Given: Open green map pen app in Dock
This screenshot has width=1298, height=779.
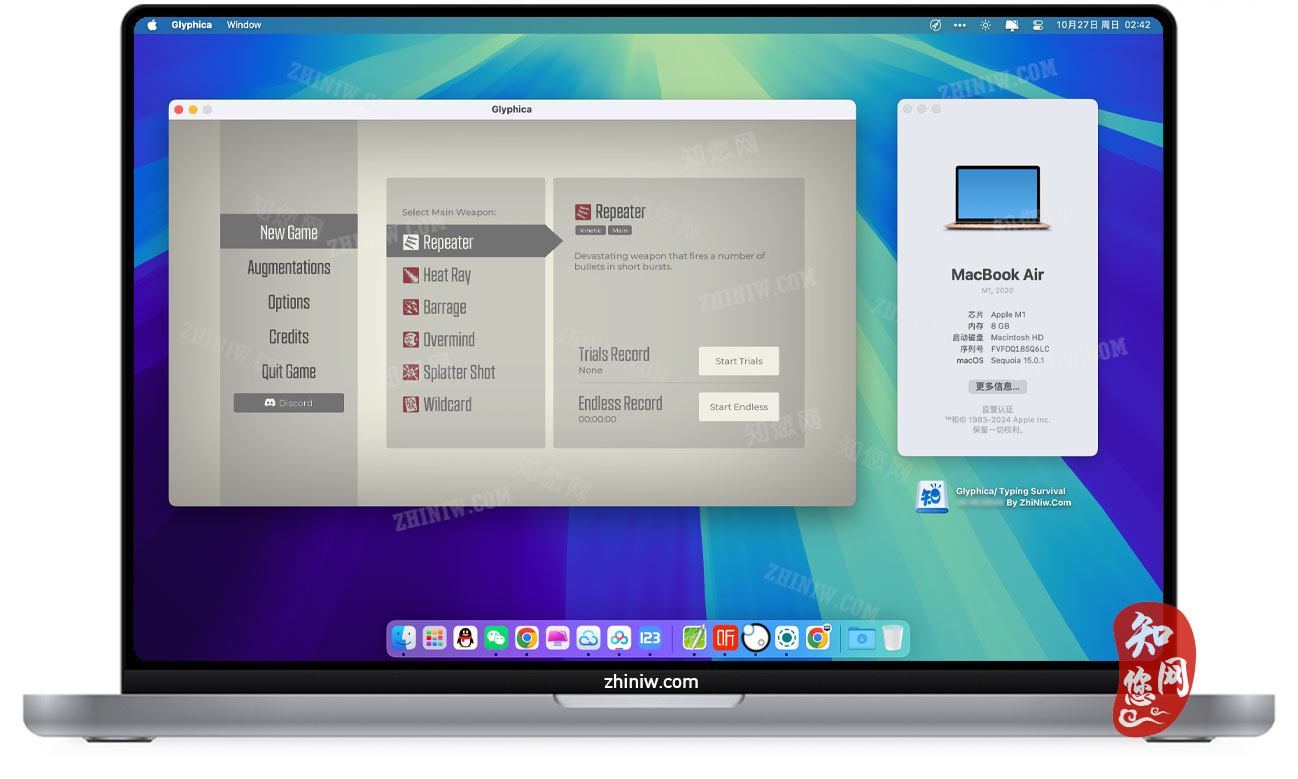Looking at the screenshot, I should pyautogui.click(x=694, y=638).
